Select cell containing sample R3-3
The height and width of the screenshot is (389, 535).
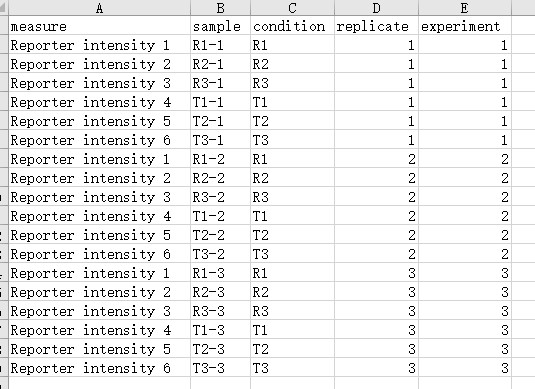(x=220, y=311)
